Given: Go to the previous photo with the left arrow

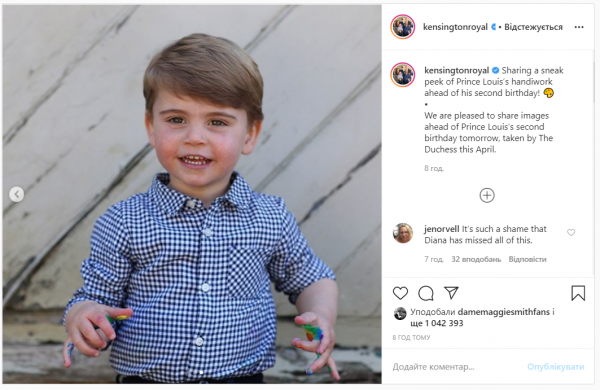Looking at the screenshot, I should (x=16, y=194).
